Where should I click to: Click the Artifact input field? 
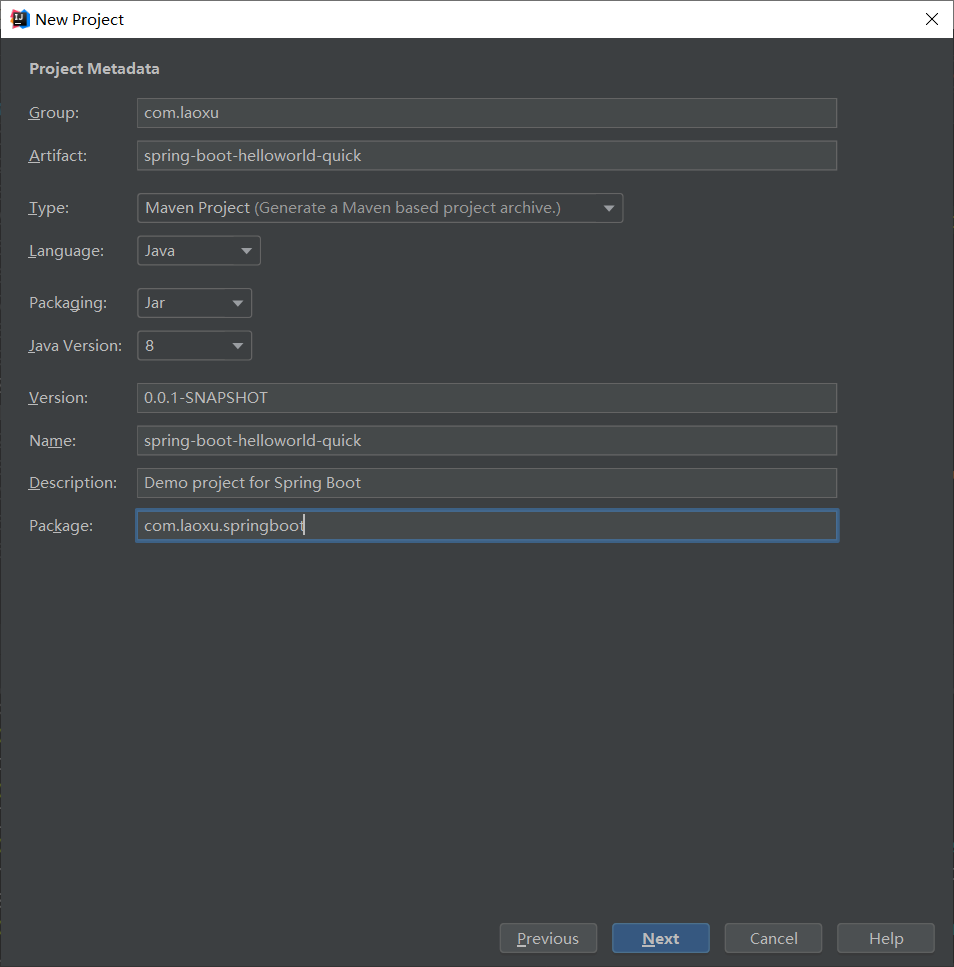pyautogui.click(x=487, y=155)
